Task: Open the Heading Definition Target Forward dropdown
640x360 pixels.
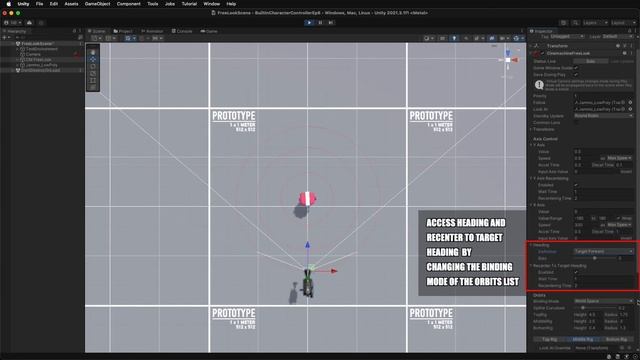Action: 603,251
